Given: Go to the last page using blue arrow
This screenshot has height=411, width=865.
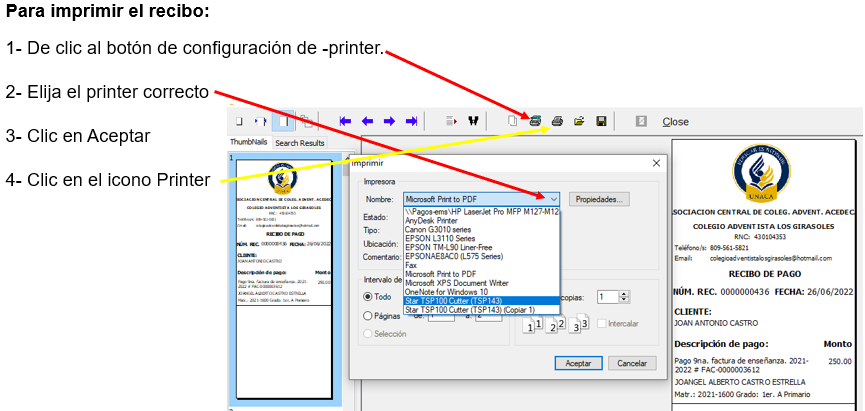Looking at the screenshot, I should coord(412,121).
